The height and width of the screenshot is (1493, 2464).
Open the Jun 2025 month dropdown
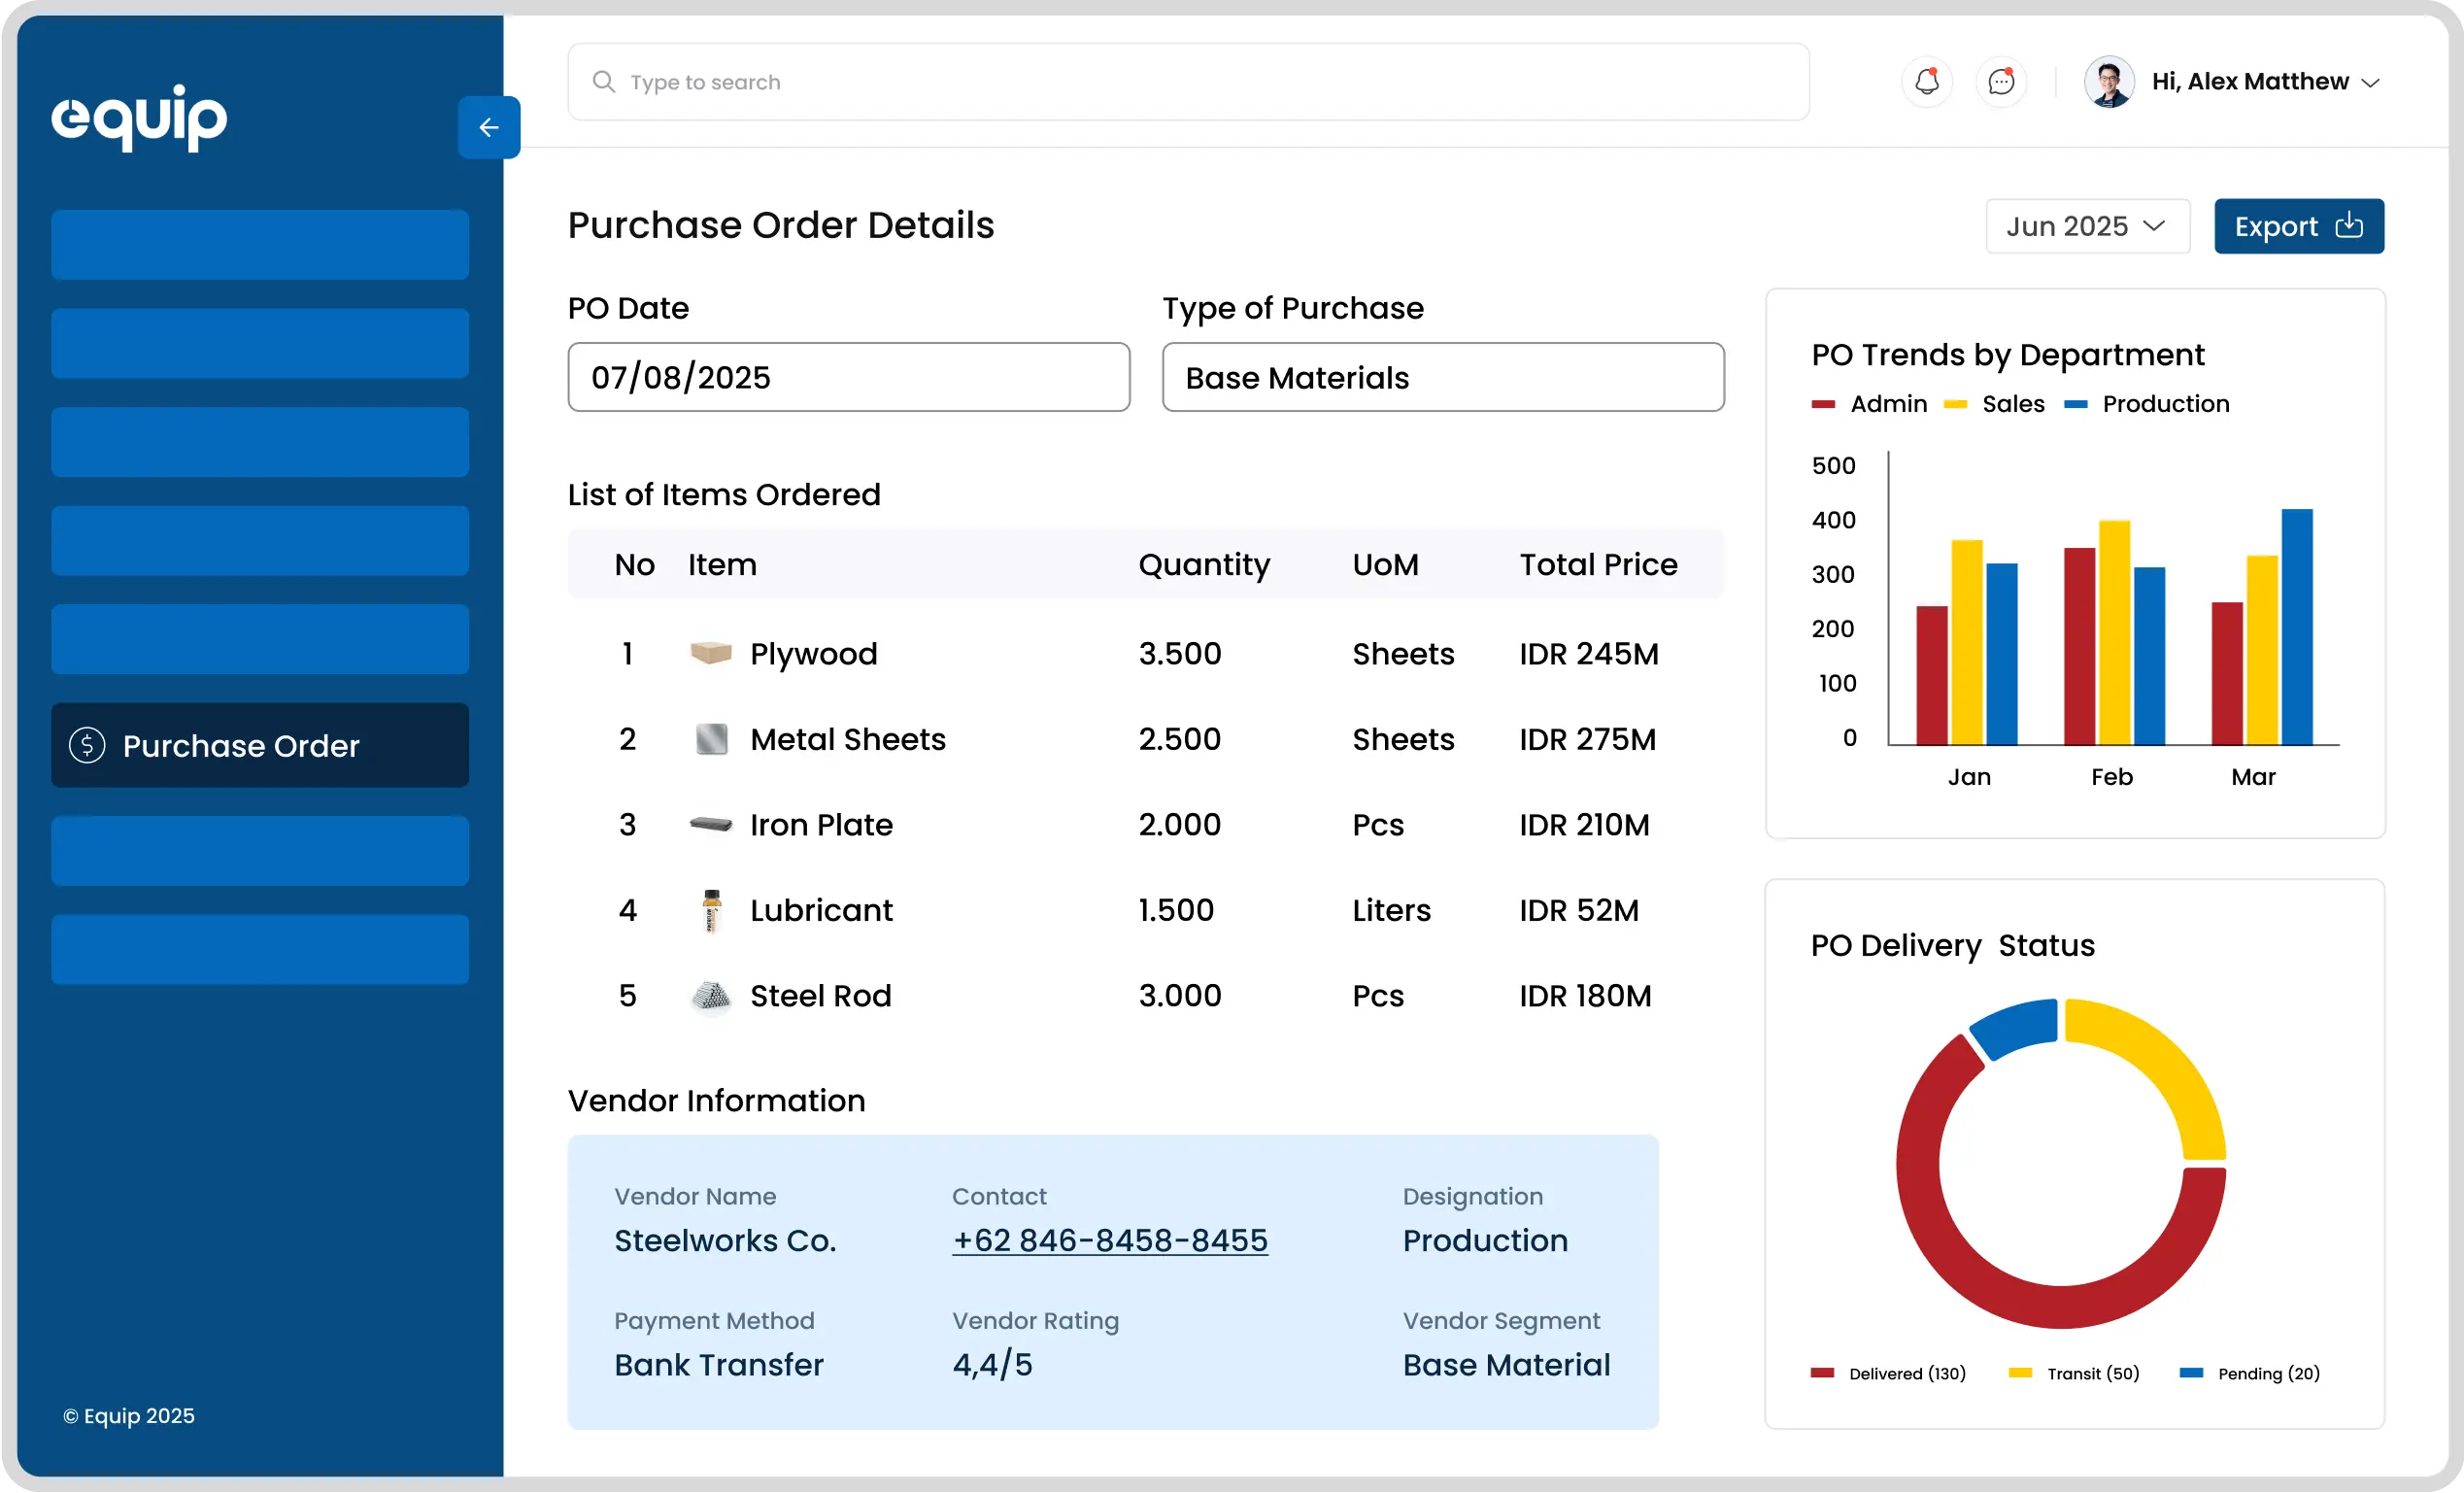click(2087, 226)
